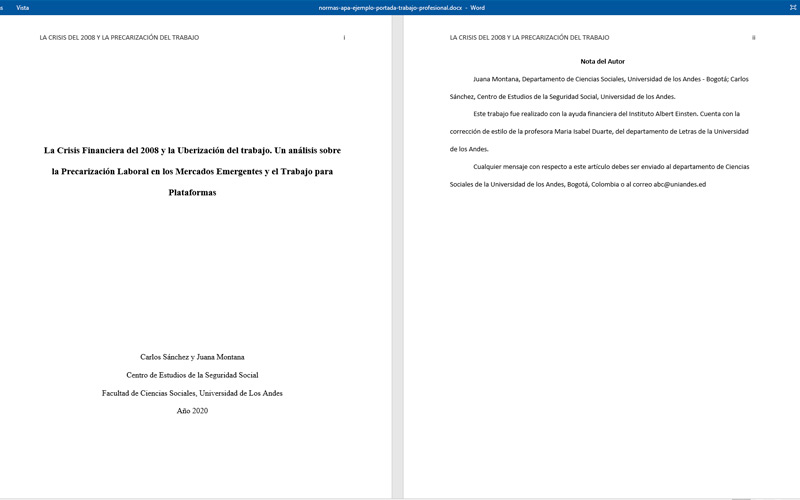This screenshot has height=500, width=800.
Task: Click page number 'i' on the cover page
Action: 344,37
